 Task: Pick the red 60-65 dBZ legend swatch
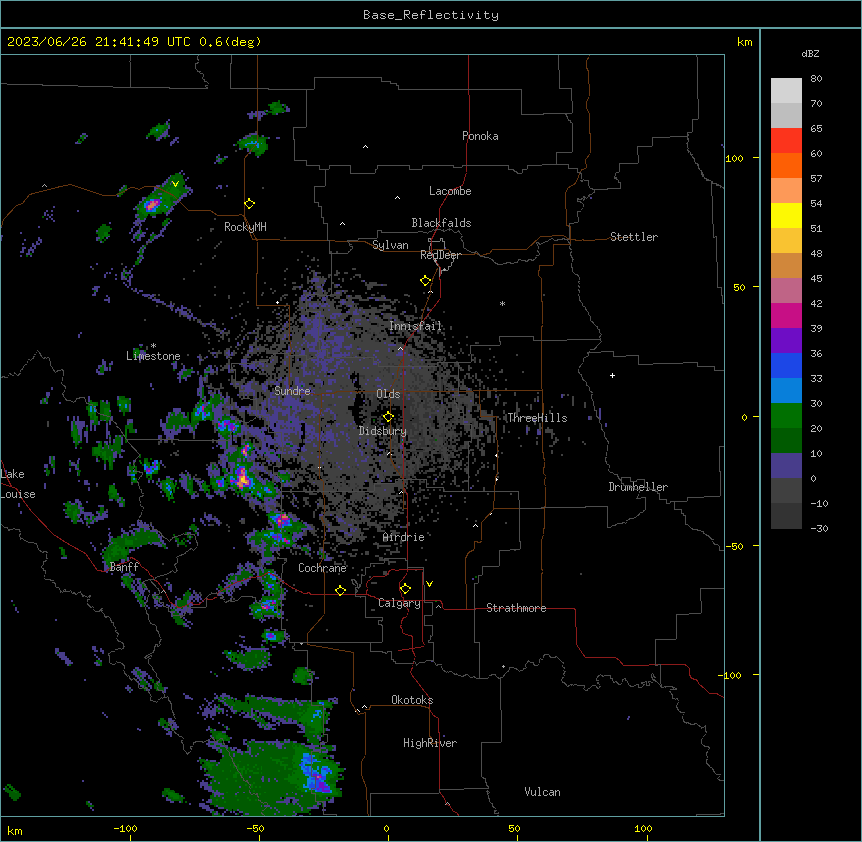click(x=786, y=140)
